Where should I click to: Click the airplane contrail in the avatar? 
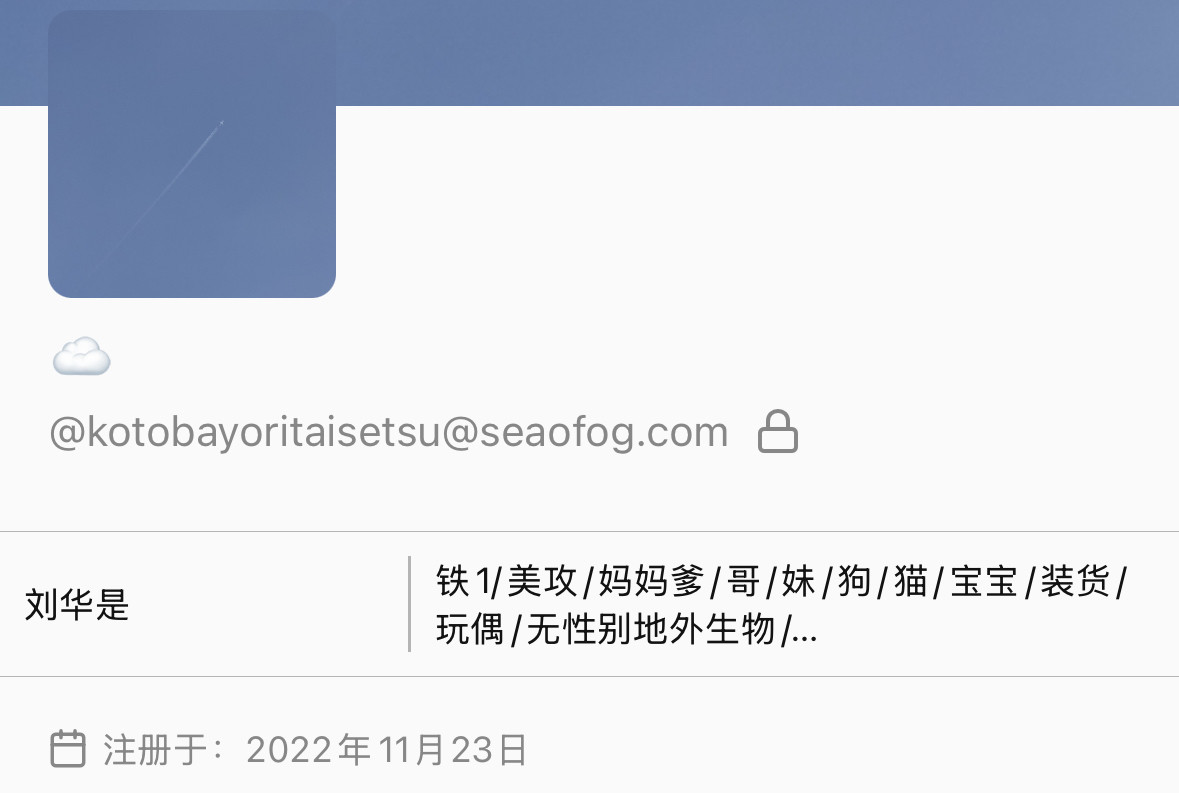159,195
